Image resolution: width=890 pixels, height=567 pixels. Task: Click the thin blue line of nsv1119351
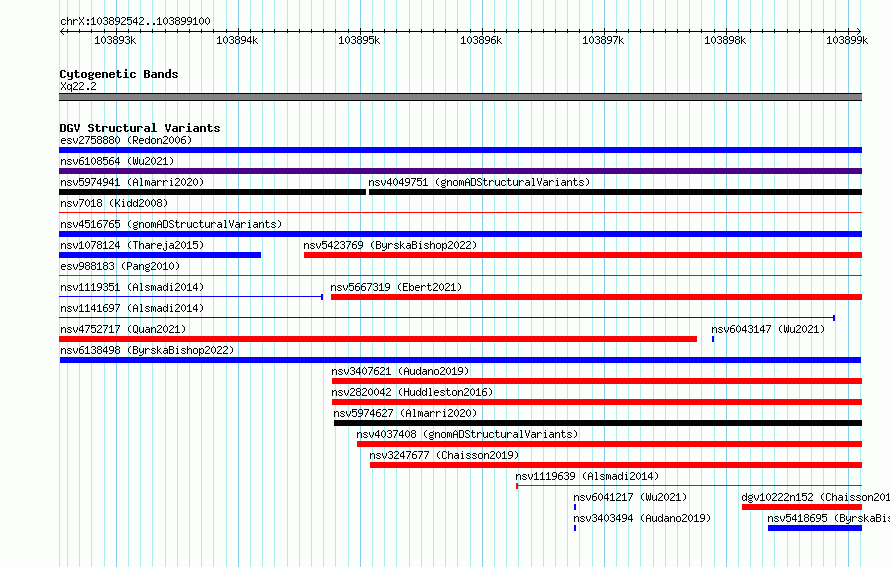coord(191,297)
